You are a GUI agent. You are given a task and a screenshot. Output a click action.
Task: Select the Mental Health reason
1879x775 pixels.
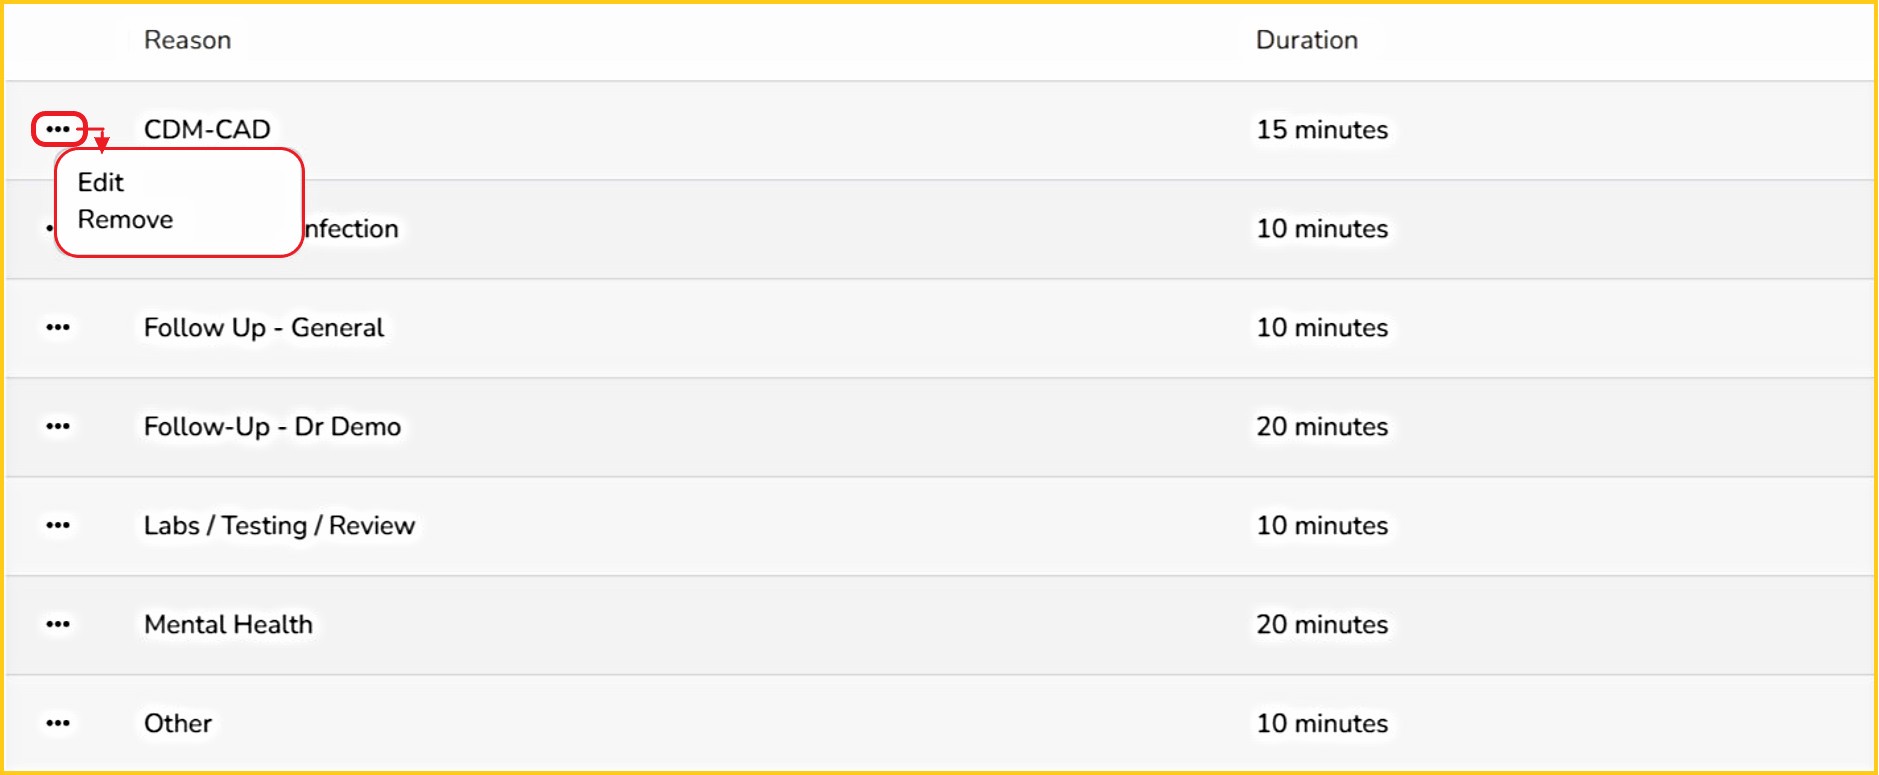(228, 624)
